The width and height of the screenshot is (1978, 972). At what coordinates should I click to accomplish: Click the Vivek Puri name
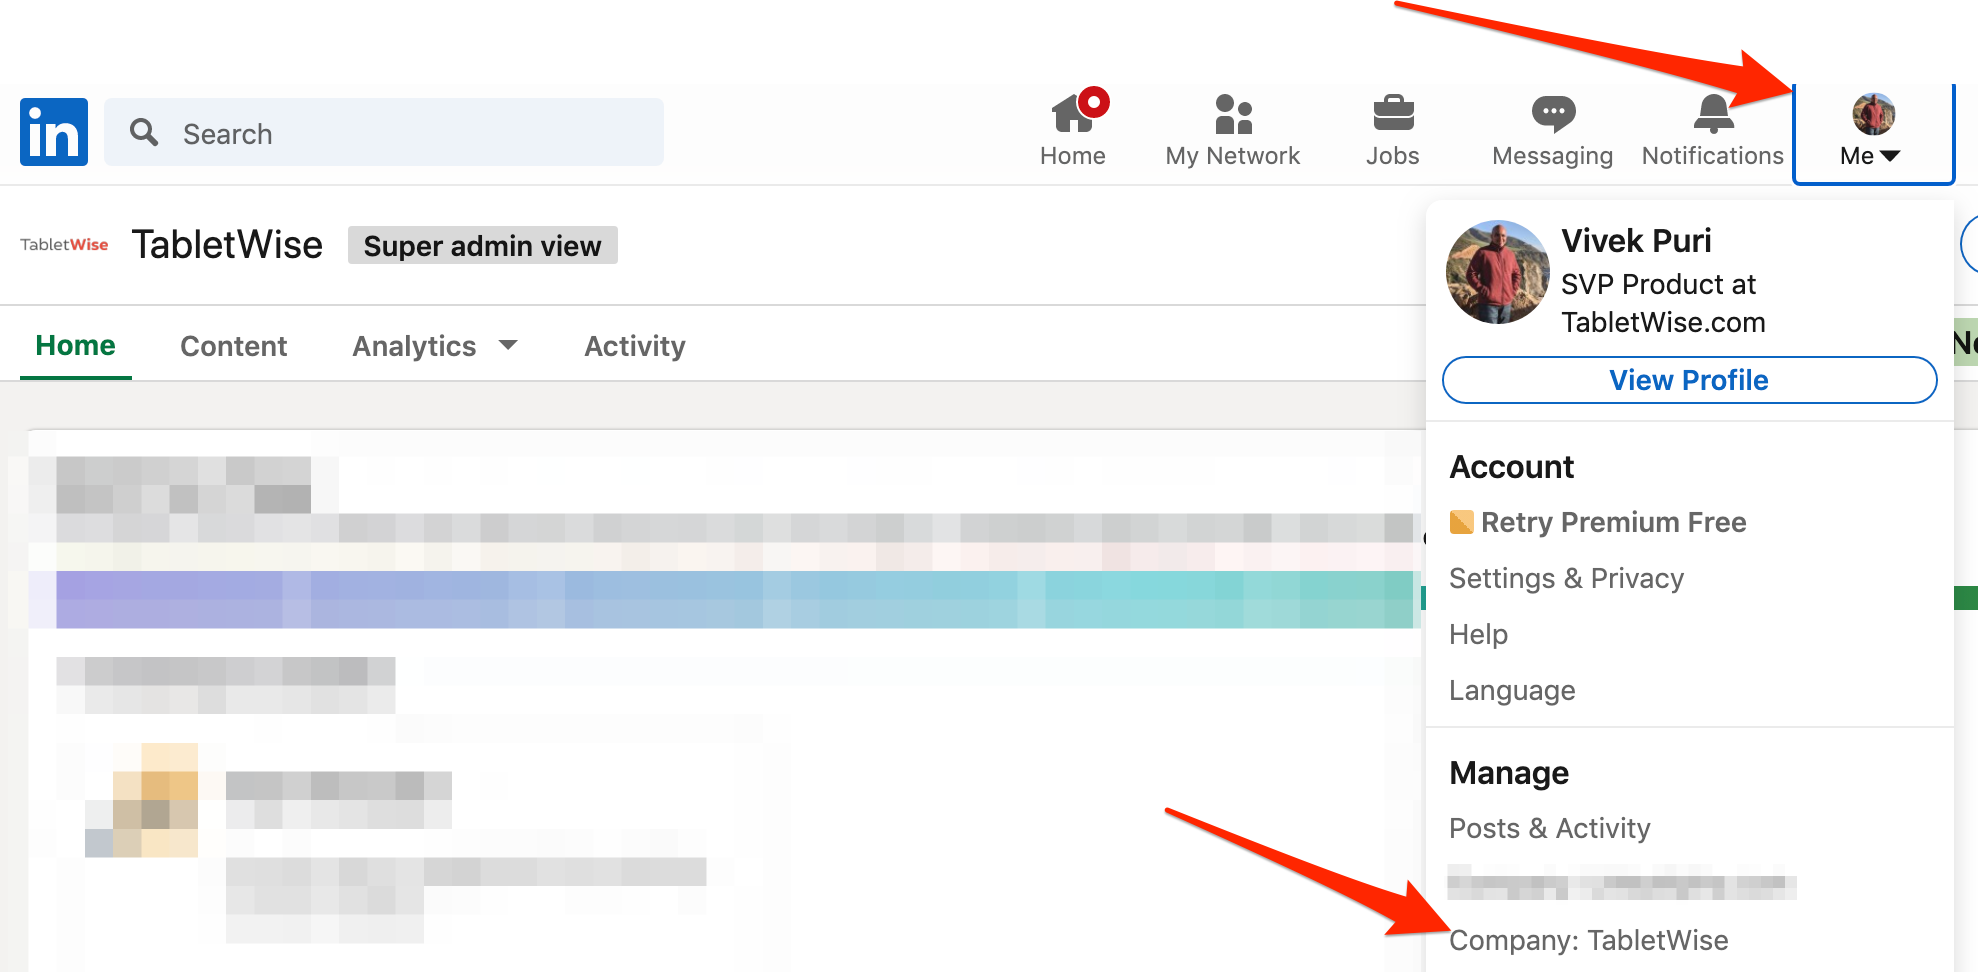(1637, 241)
